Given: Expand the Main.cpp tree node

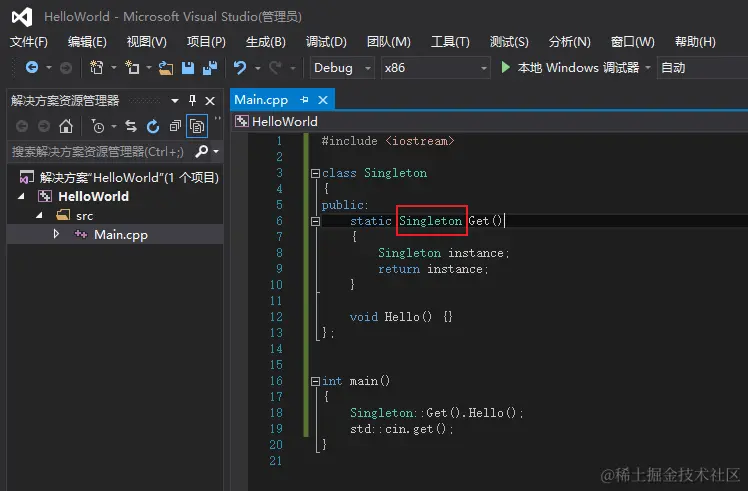Looking at the screenshot, I should pos(56,234).
